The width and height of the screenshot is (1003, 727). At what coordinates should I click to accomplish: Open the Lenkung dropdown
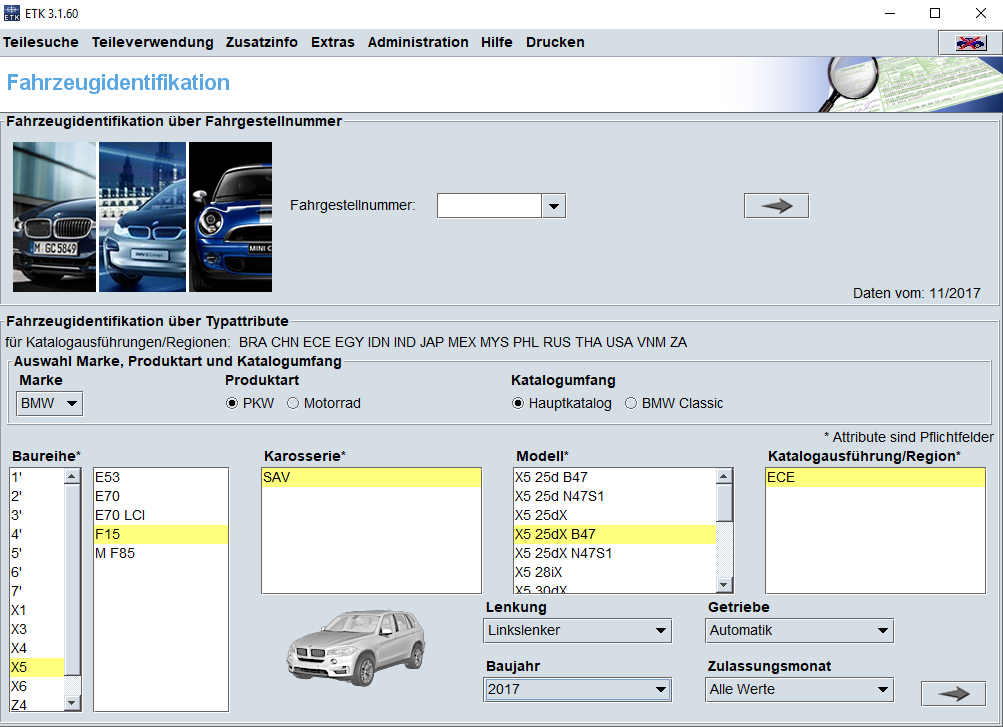coord(661,631)
